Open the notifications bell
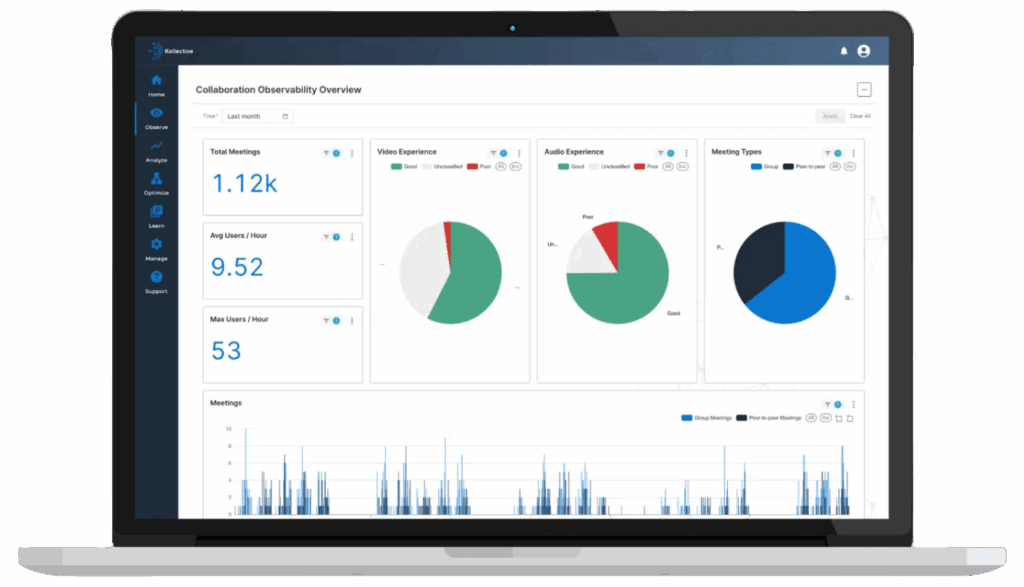Screen dimensions: 1024x587 [x=843, y=51]
